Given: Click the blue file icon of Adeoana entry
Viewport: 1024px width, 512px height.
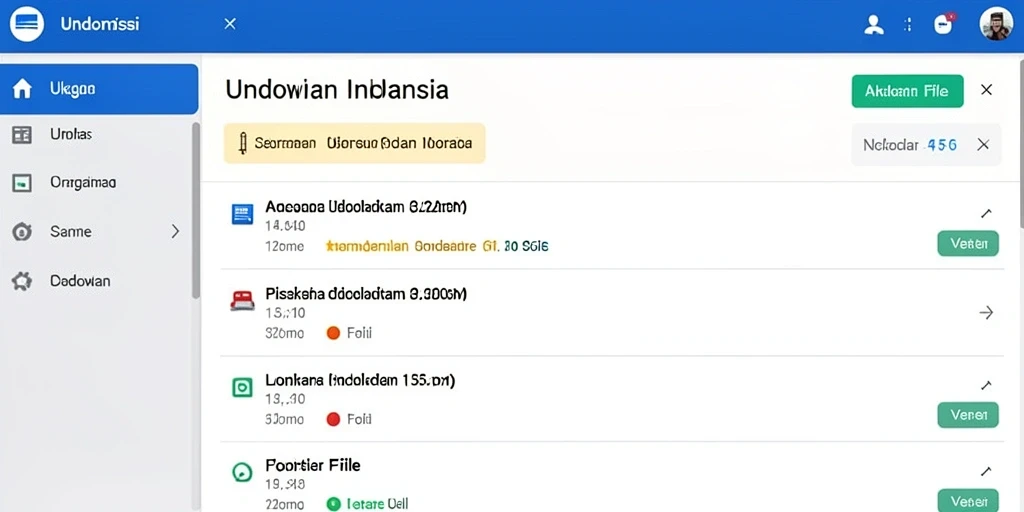Looking at the screenshot, I should point(242,214).
